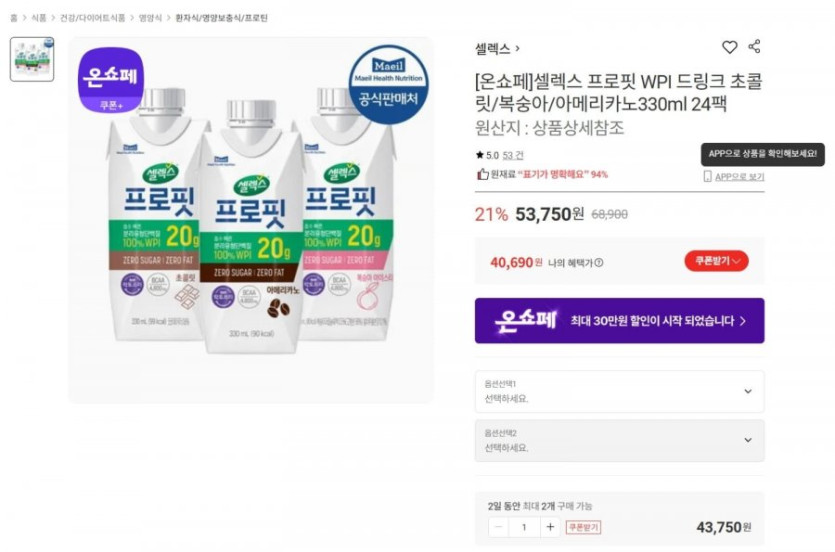Select the product thumbnail image

pos(32,59)
